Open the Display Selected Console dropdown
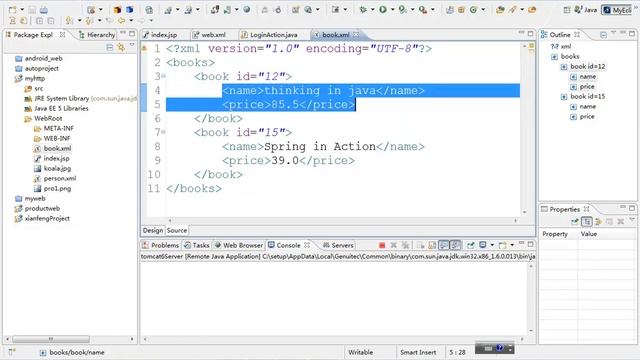This screenshot has width=640, height=360. [x=492, y=245]
